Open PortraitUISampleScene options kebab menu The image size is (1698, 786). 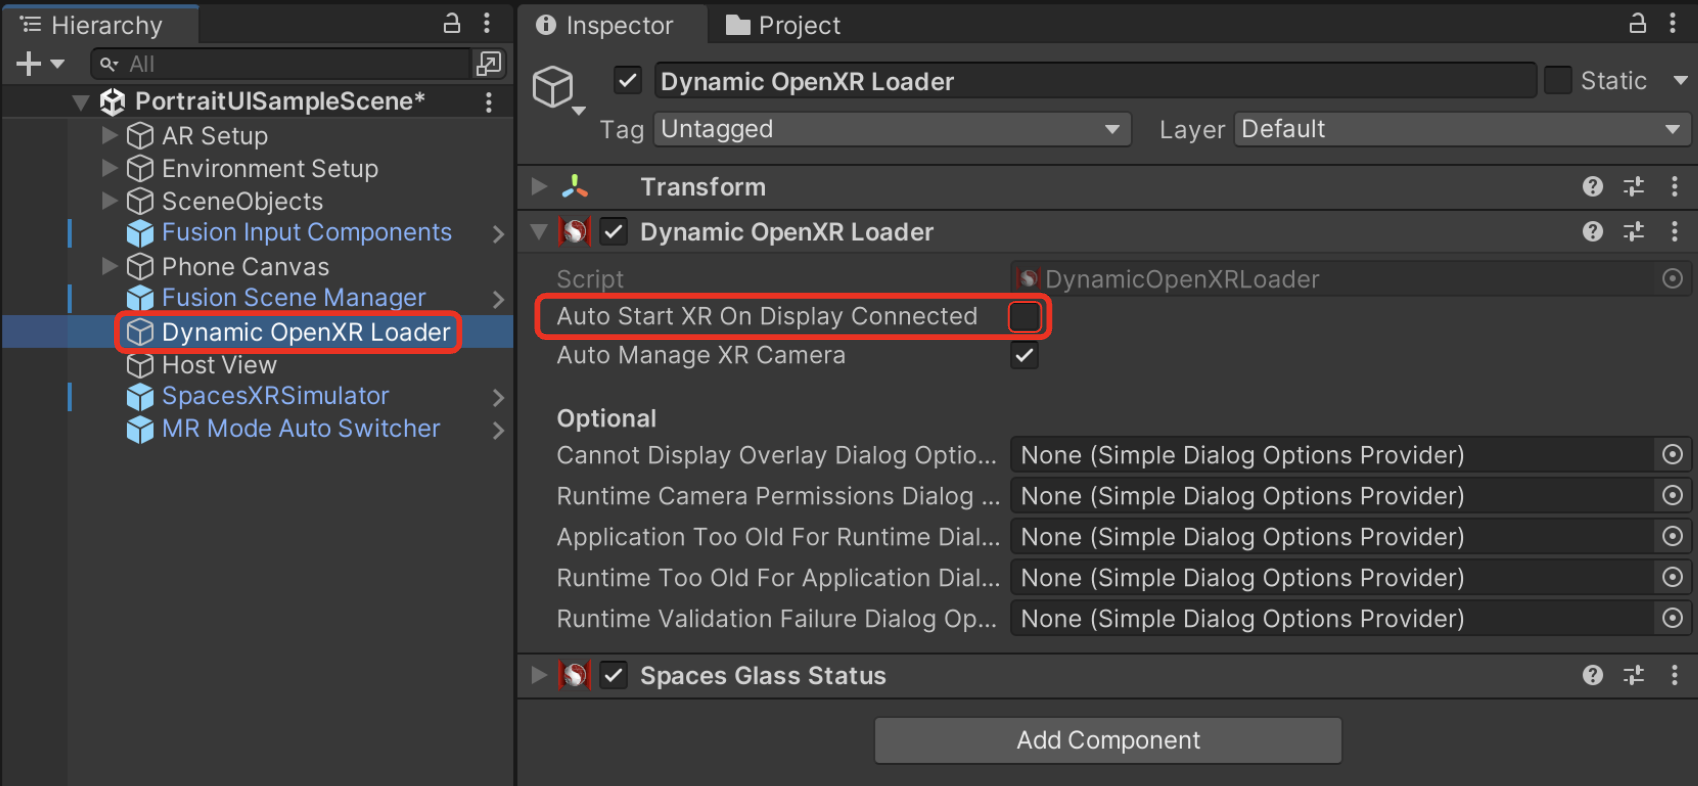point(489,102)
